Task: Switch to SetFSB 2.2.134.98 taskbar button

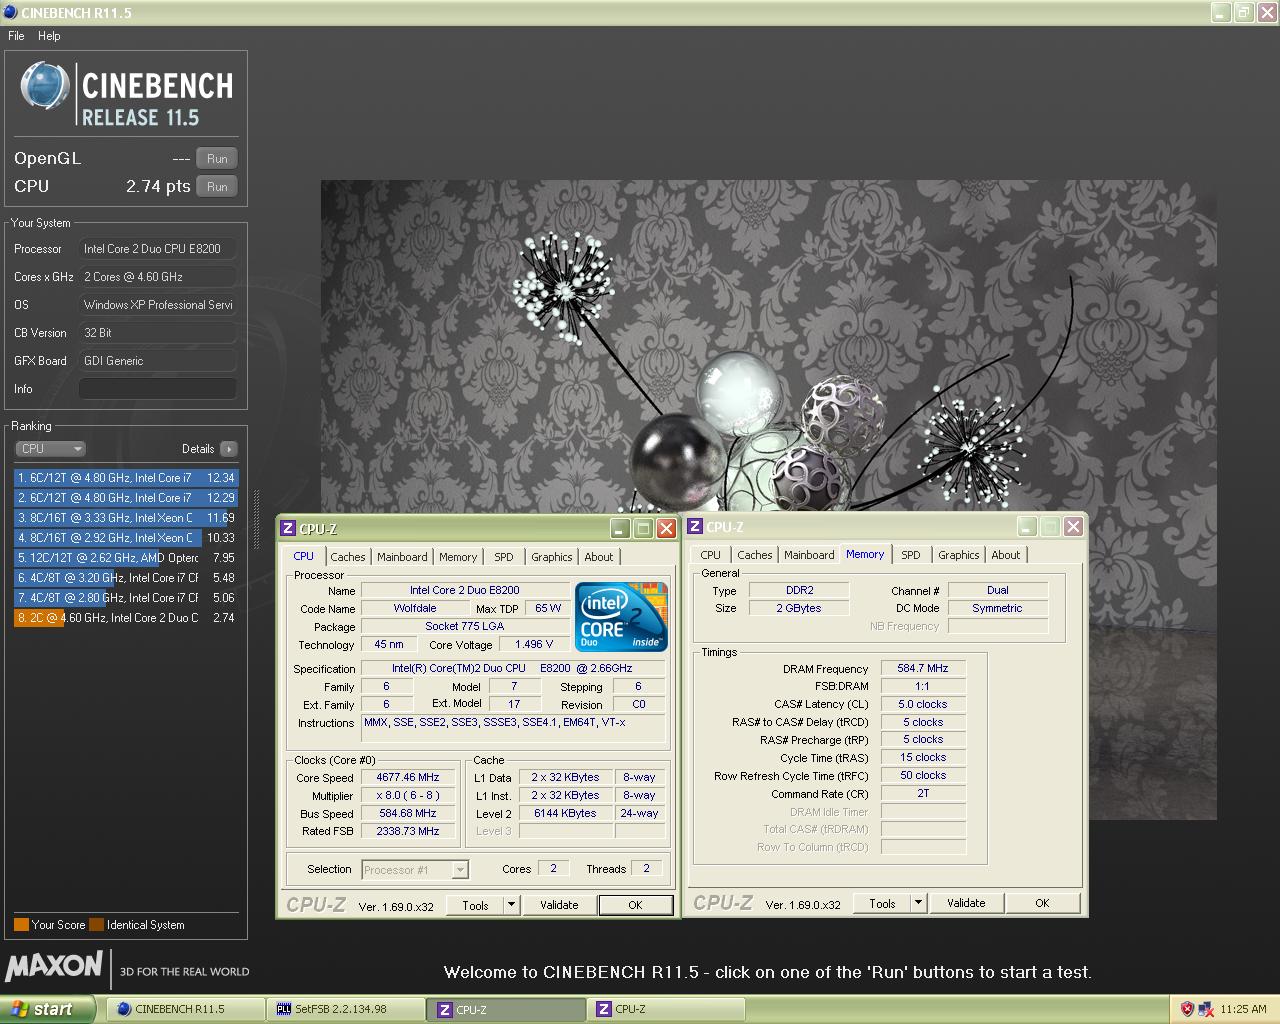Action: pos(346,1009)
